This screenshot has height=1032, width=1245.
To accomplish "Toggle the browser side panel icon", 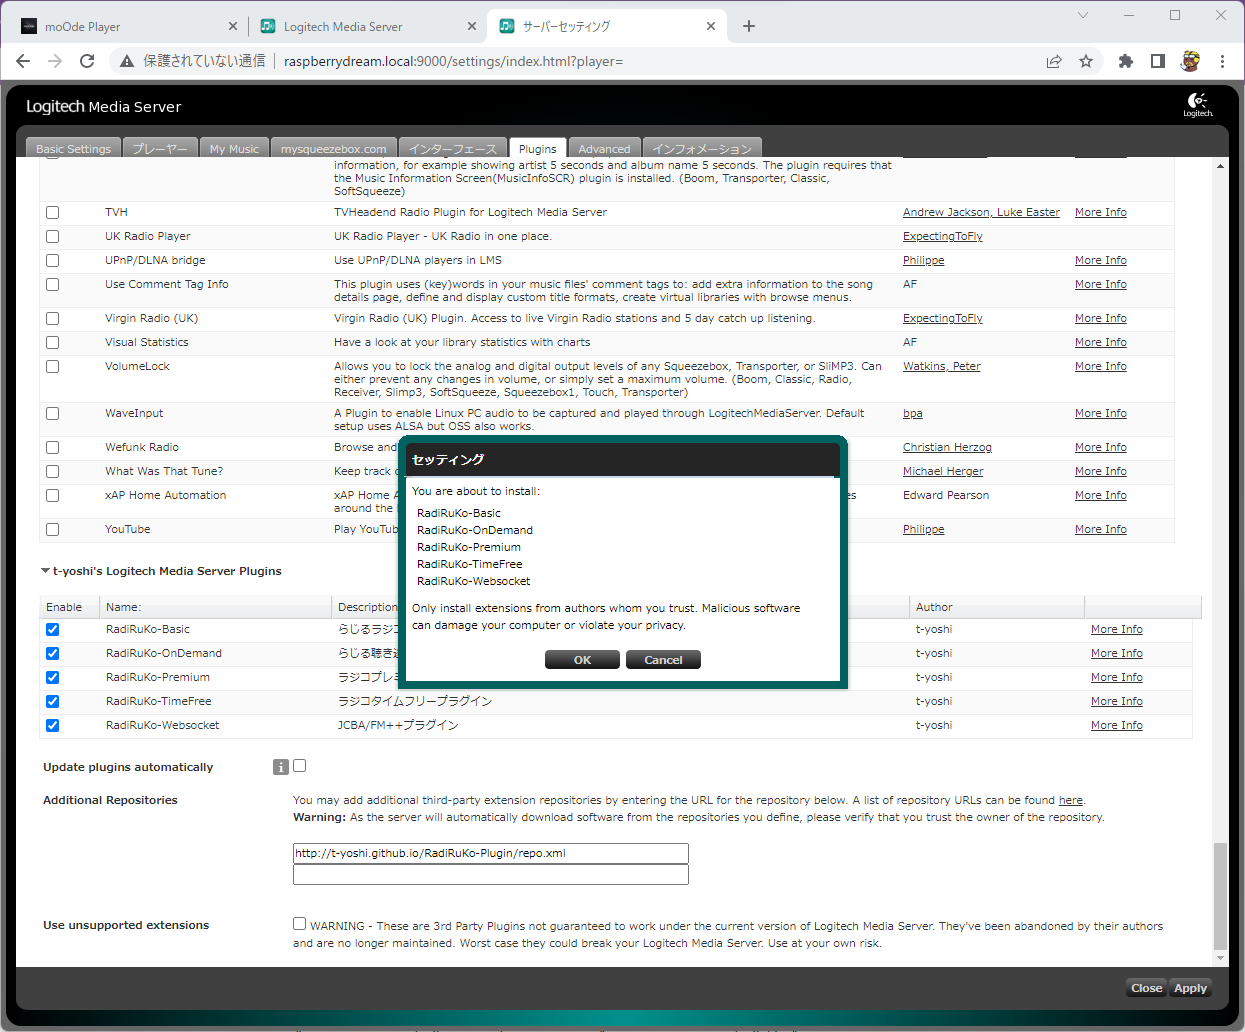I will (x=1158, y=61).
